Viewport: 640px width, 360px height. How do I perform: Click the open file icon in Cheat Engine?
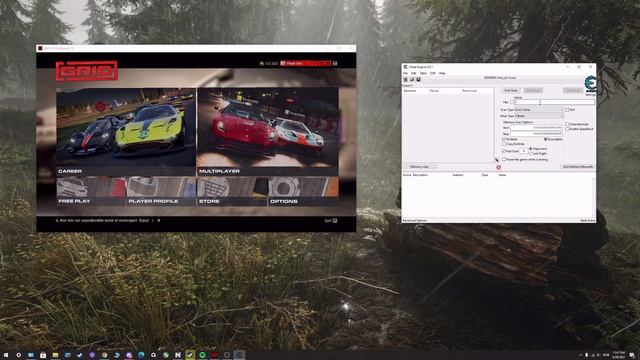point(412,79)
